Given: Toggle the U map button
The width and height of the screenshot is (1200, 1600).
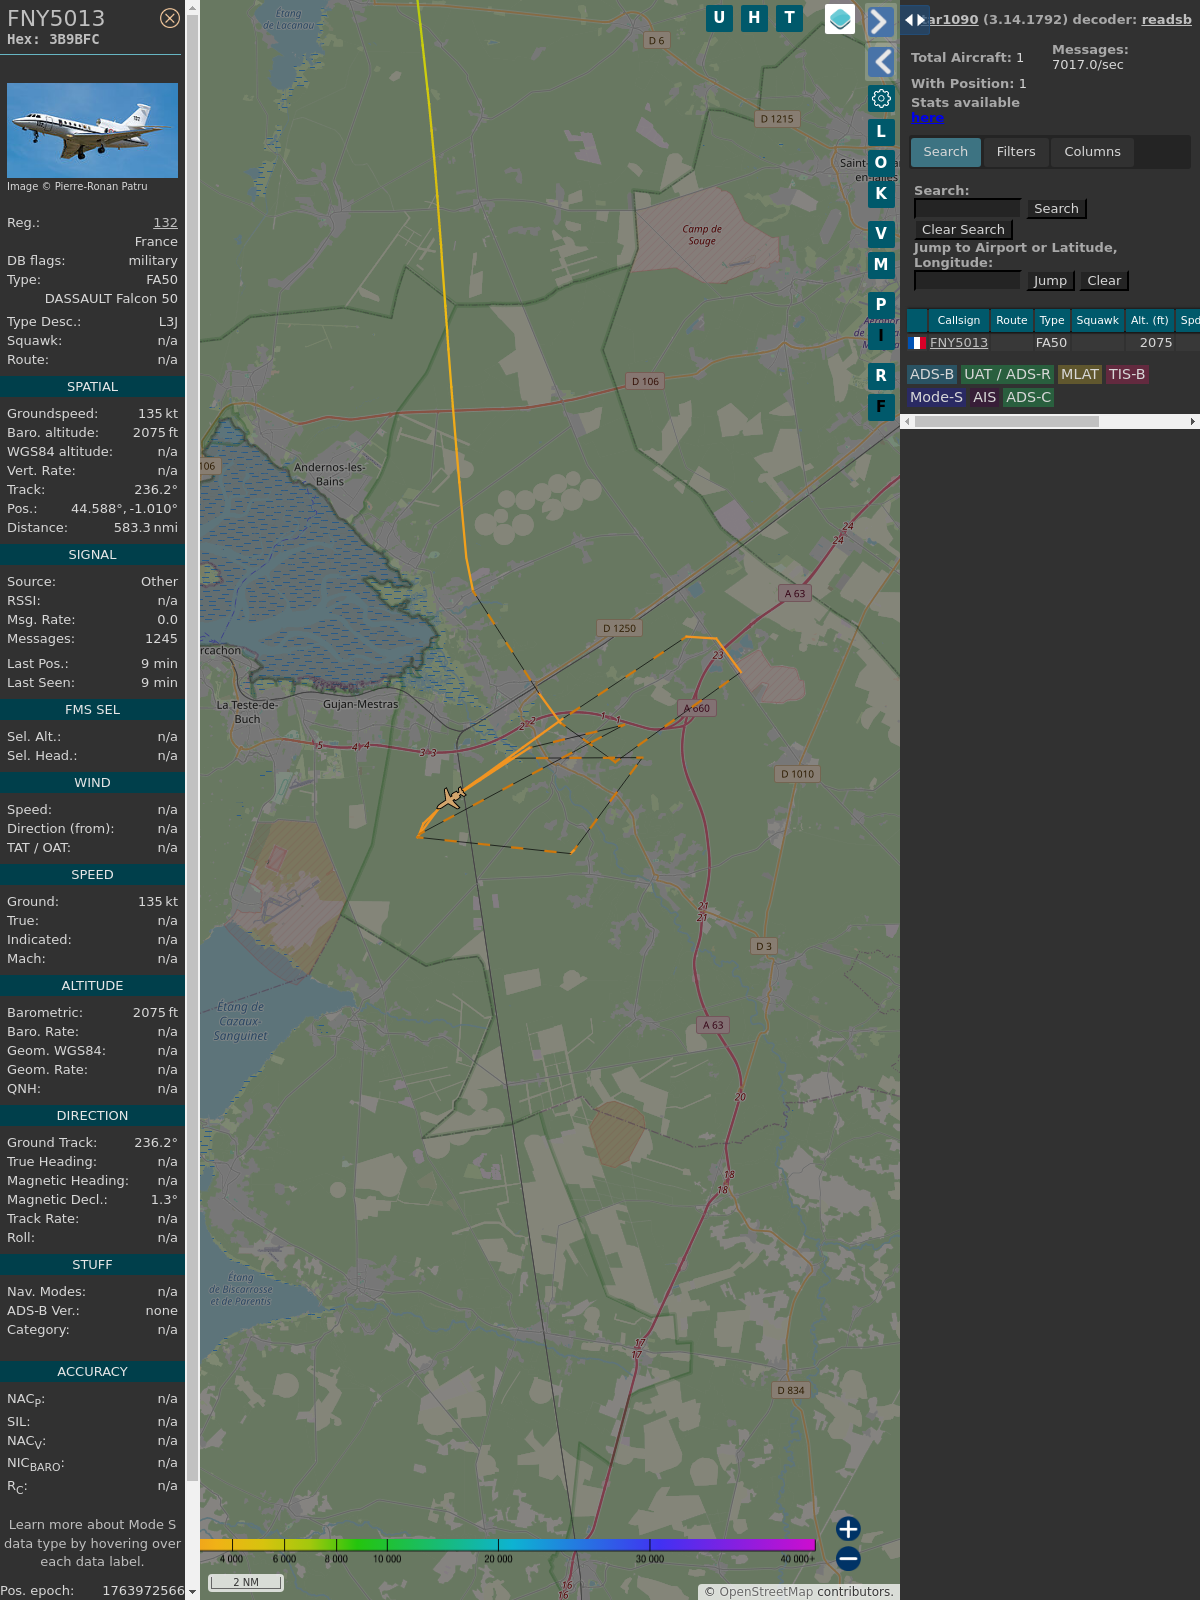Looking at the screenshot, I should pos(719,18).
